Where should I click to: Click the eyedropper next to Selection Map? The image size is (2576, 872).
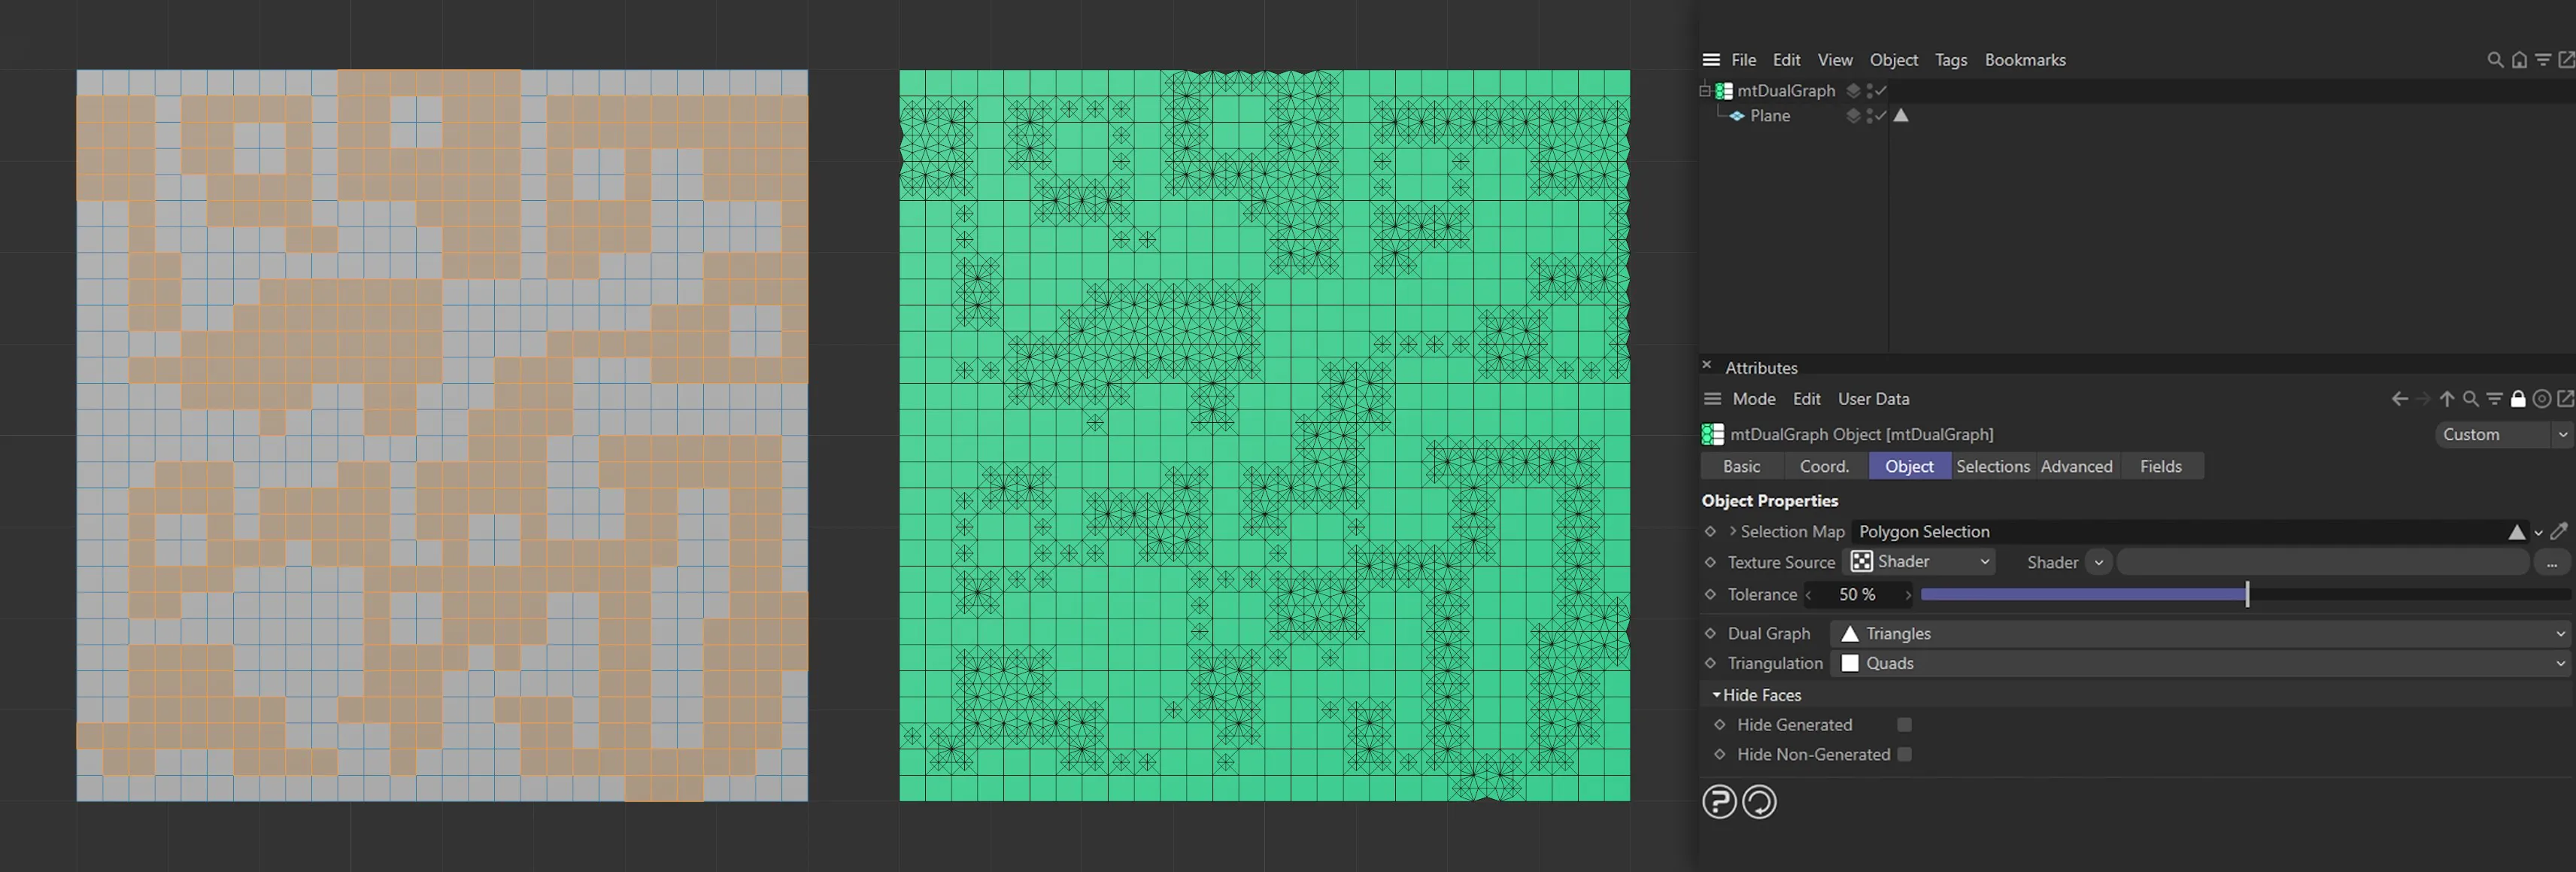(x=2560, y=532)
